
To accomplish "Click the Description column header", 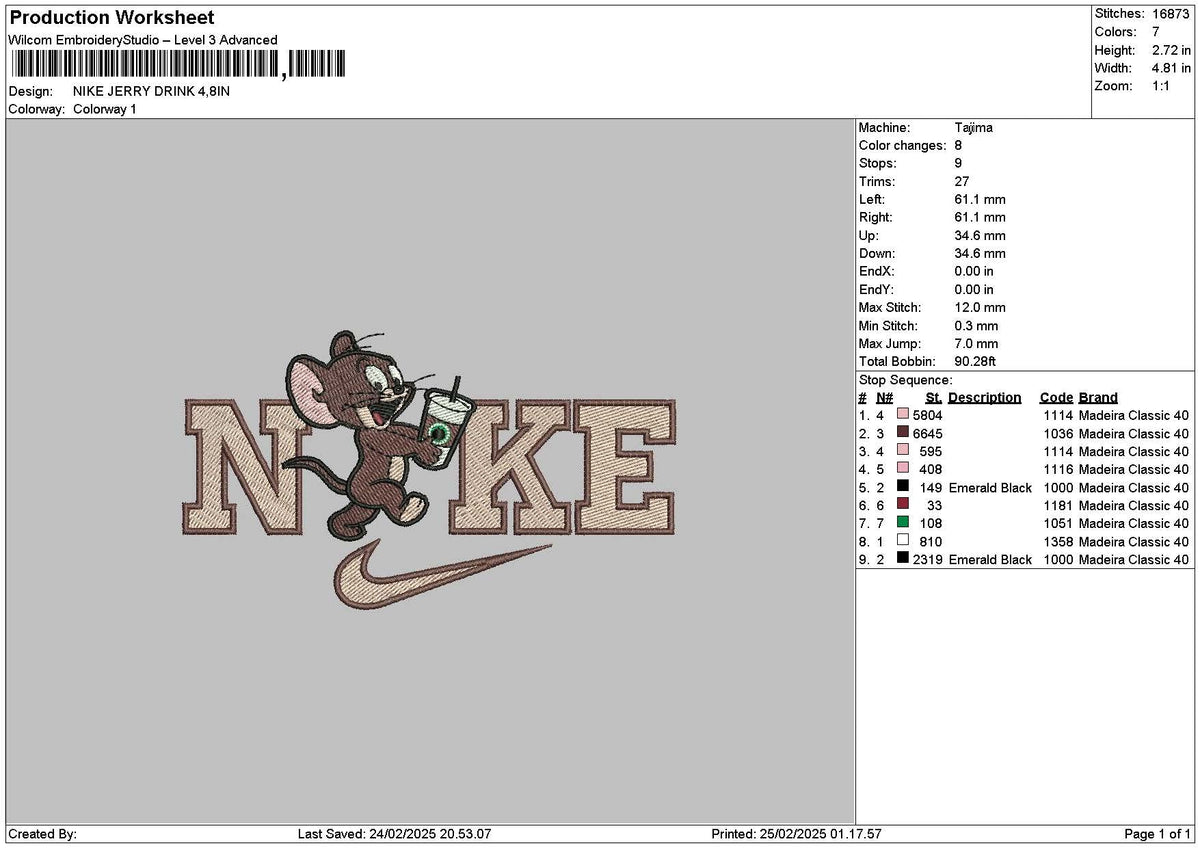I will click(x=985, y=397).
